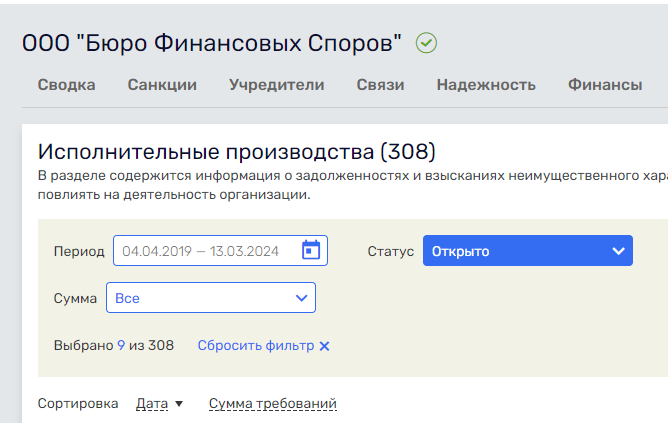Click the Исполнительные производства (308) heading
This screenshot has width=668, height=423.
(x=236, y=152)
